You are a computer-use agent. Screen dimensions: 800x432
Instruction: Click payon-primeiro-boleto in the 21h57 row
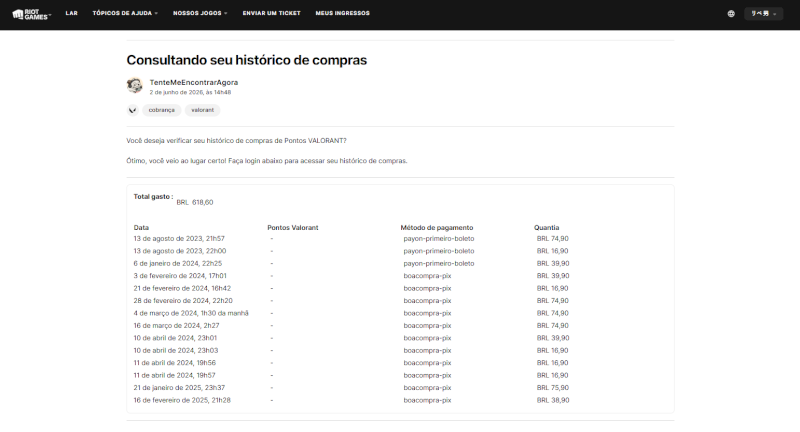pos(439,239)
